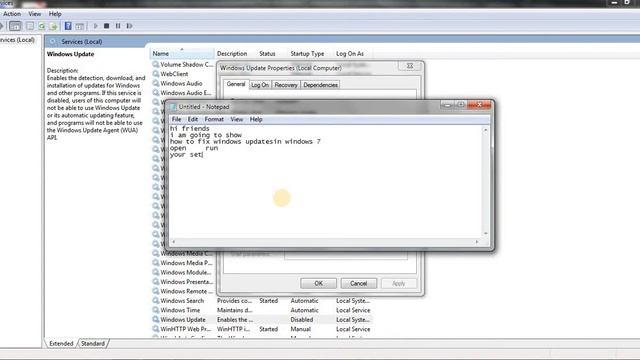This screenshot has height=360, width=640.
Task: Click the Apply button in the Properties dialog
Action: coord(398,283)
